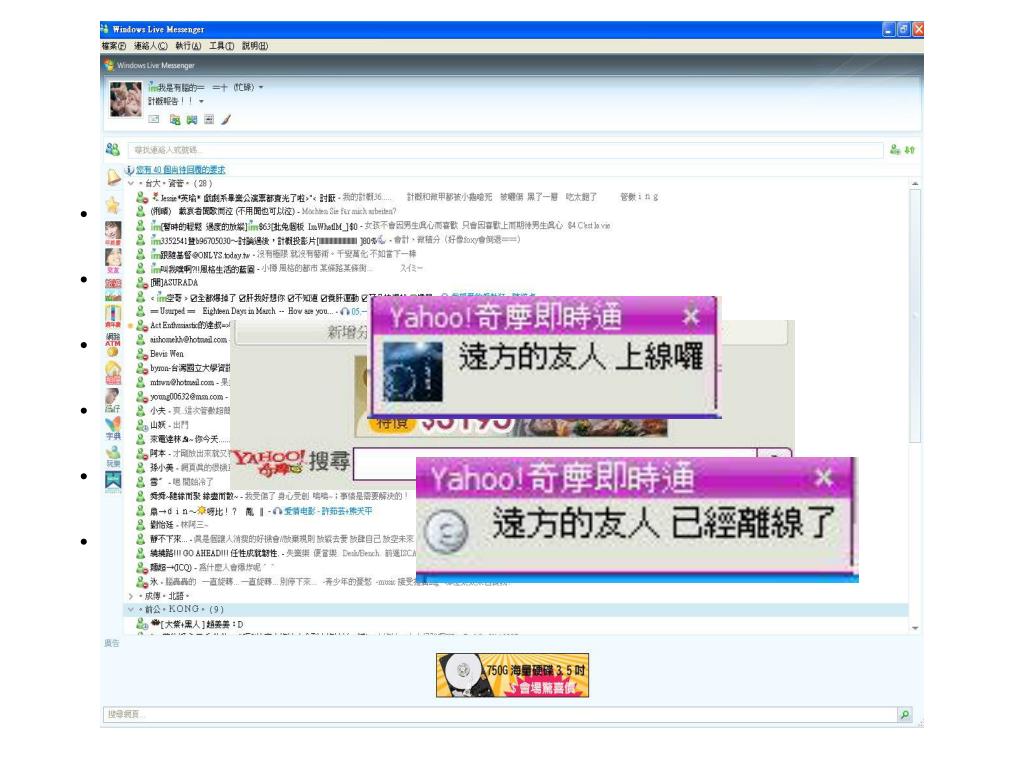Image resolution: width=1024 pixels, height=768 pixels.
Task: Click the Yahoo 搜尋 logo in background window
Action: coord(291,462)
